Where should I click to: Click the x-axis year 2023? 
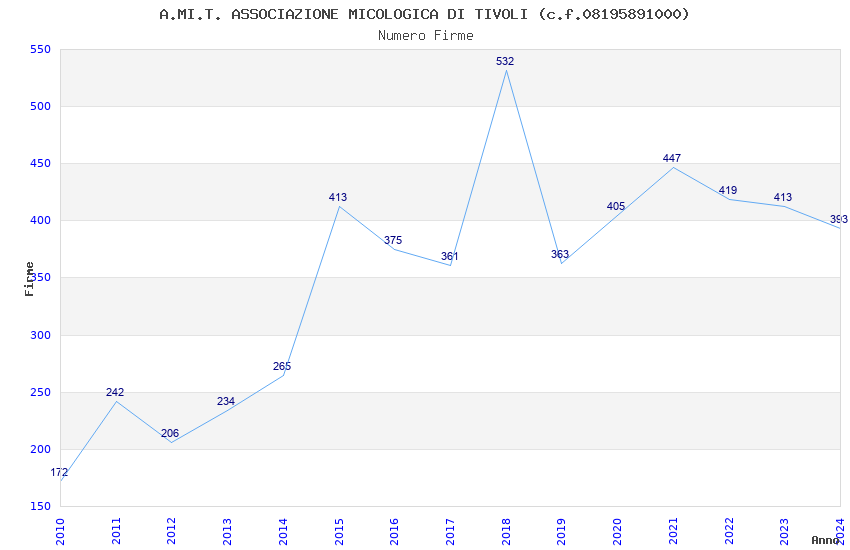pyautogui.click(x=784, y=532)
